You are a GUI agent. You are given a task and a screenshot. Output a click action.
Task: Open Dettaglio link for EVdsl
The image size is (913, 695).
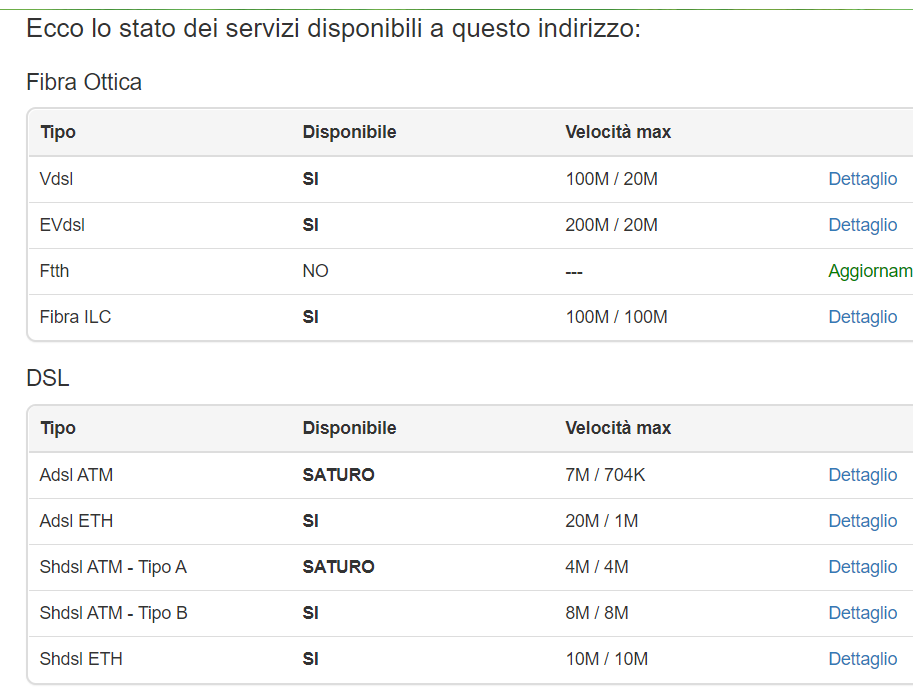pyautogui.click(x=862, y=225)
